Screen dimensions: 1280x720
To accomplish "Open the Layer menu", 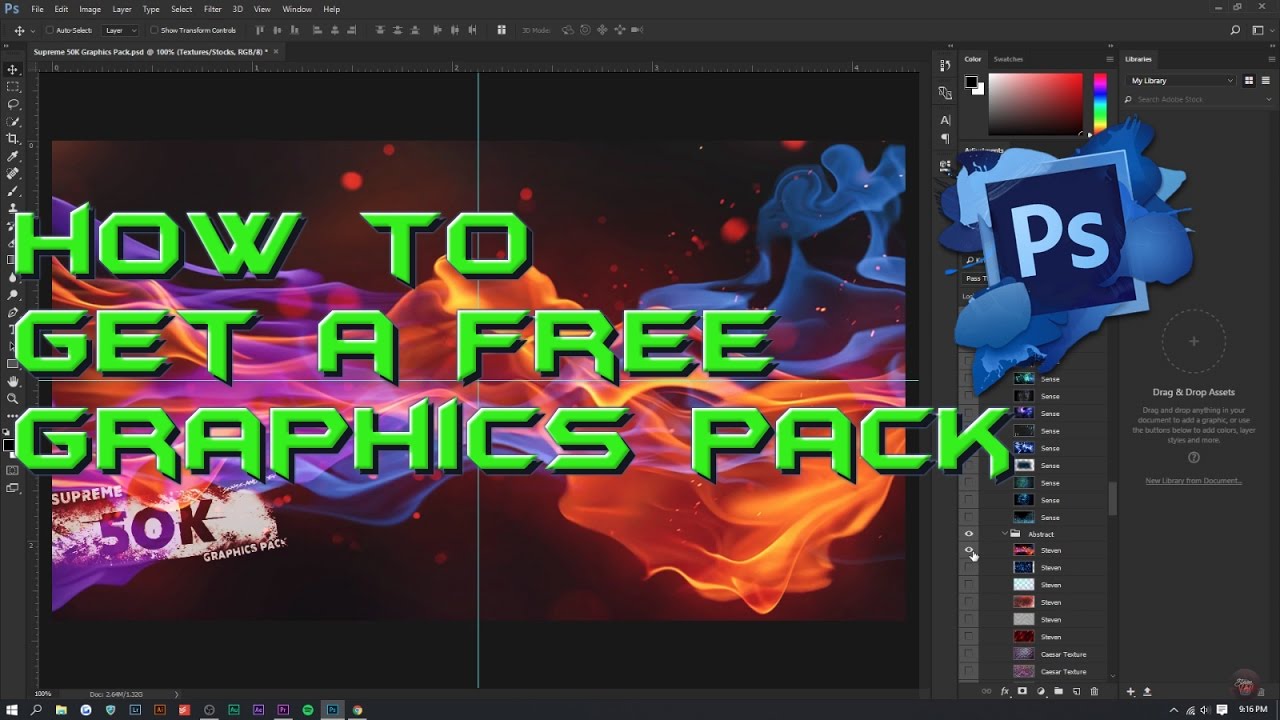I will pos(121,9).
